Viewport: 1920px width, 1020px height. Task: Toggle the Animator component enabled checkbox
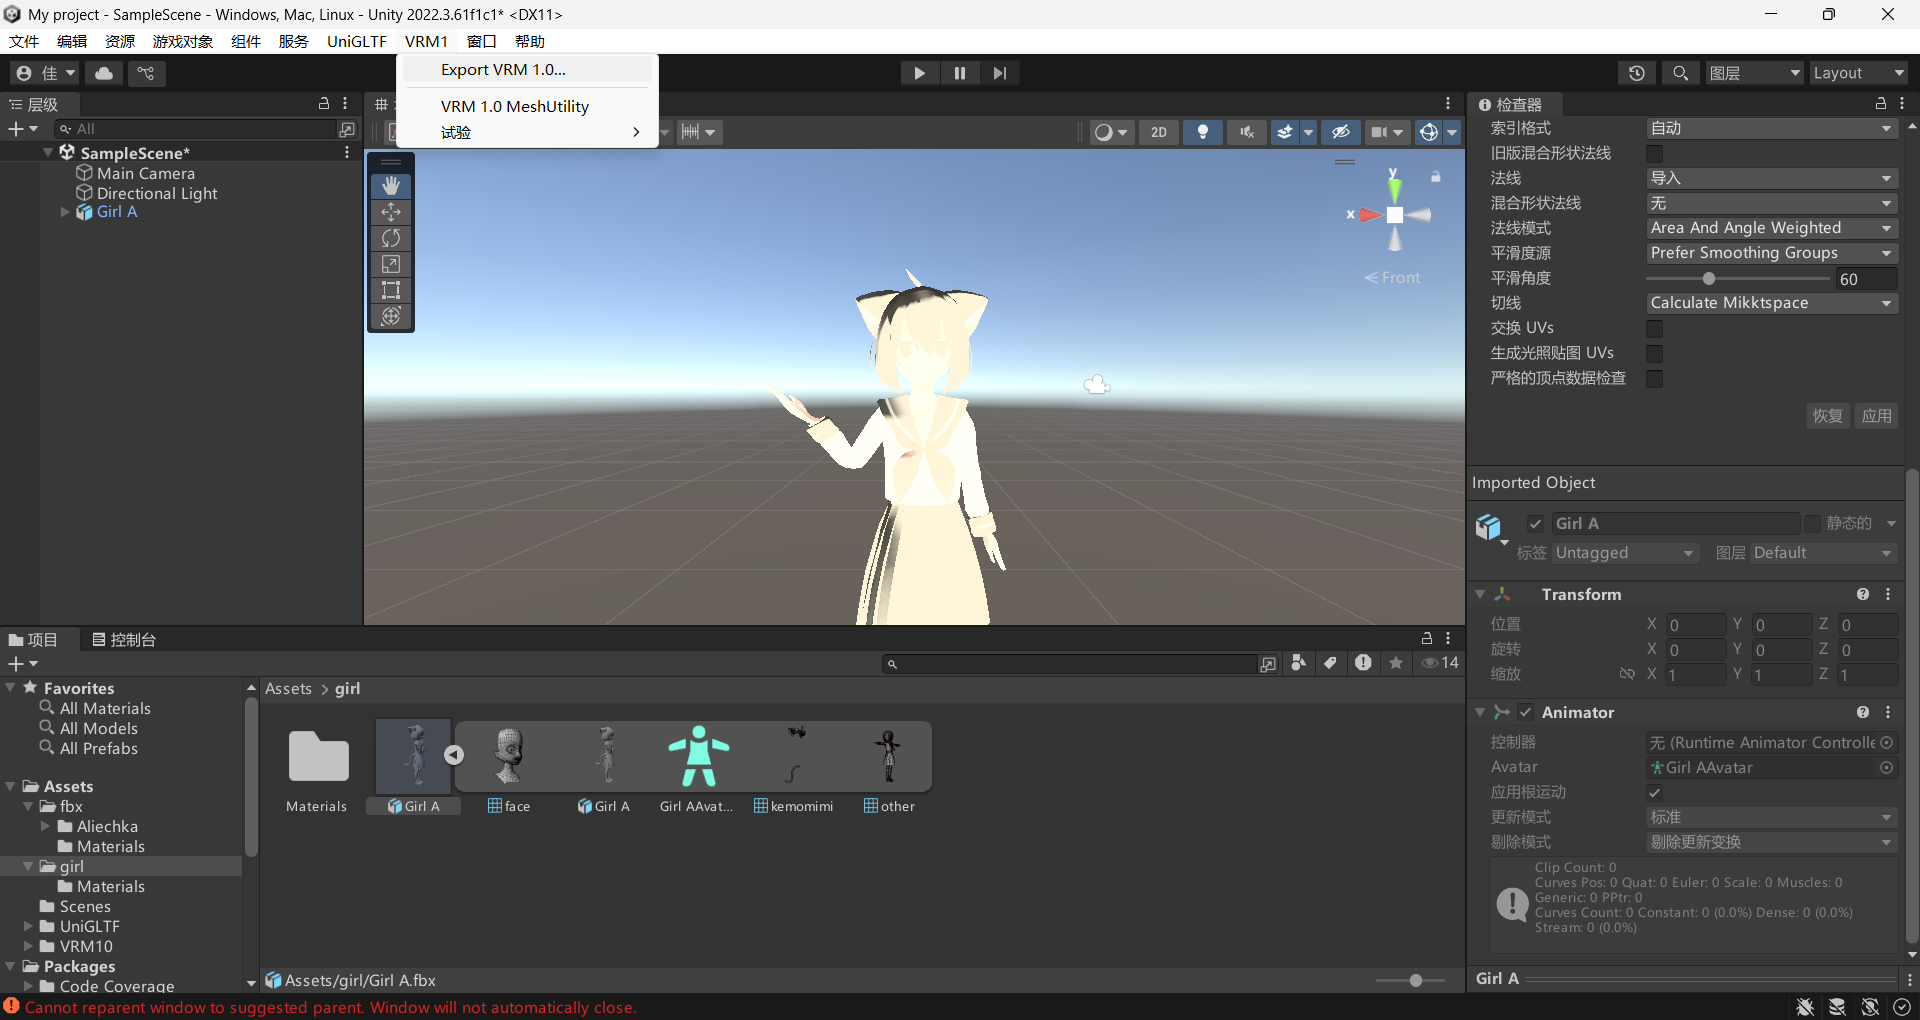1526,713
